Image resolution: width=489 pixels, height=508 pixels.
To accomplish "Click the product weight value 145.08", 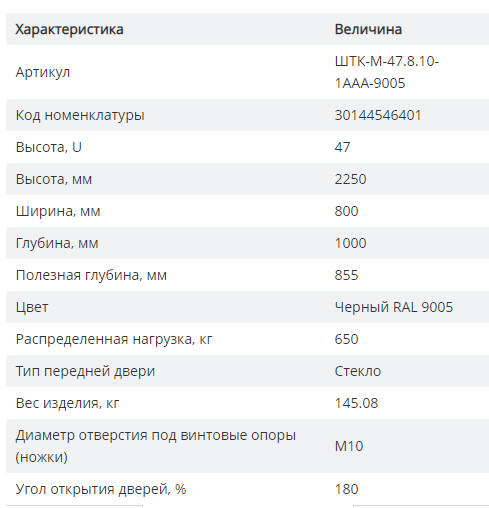I will pyautogui.click(x=356, y=403).
